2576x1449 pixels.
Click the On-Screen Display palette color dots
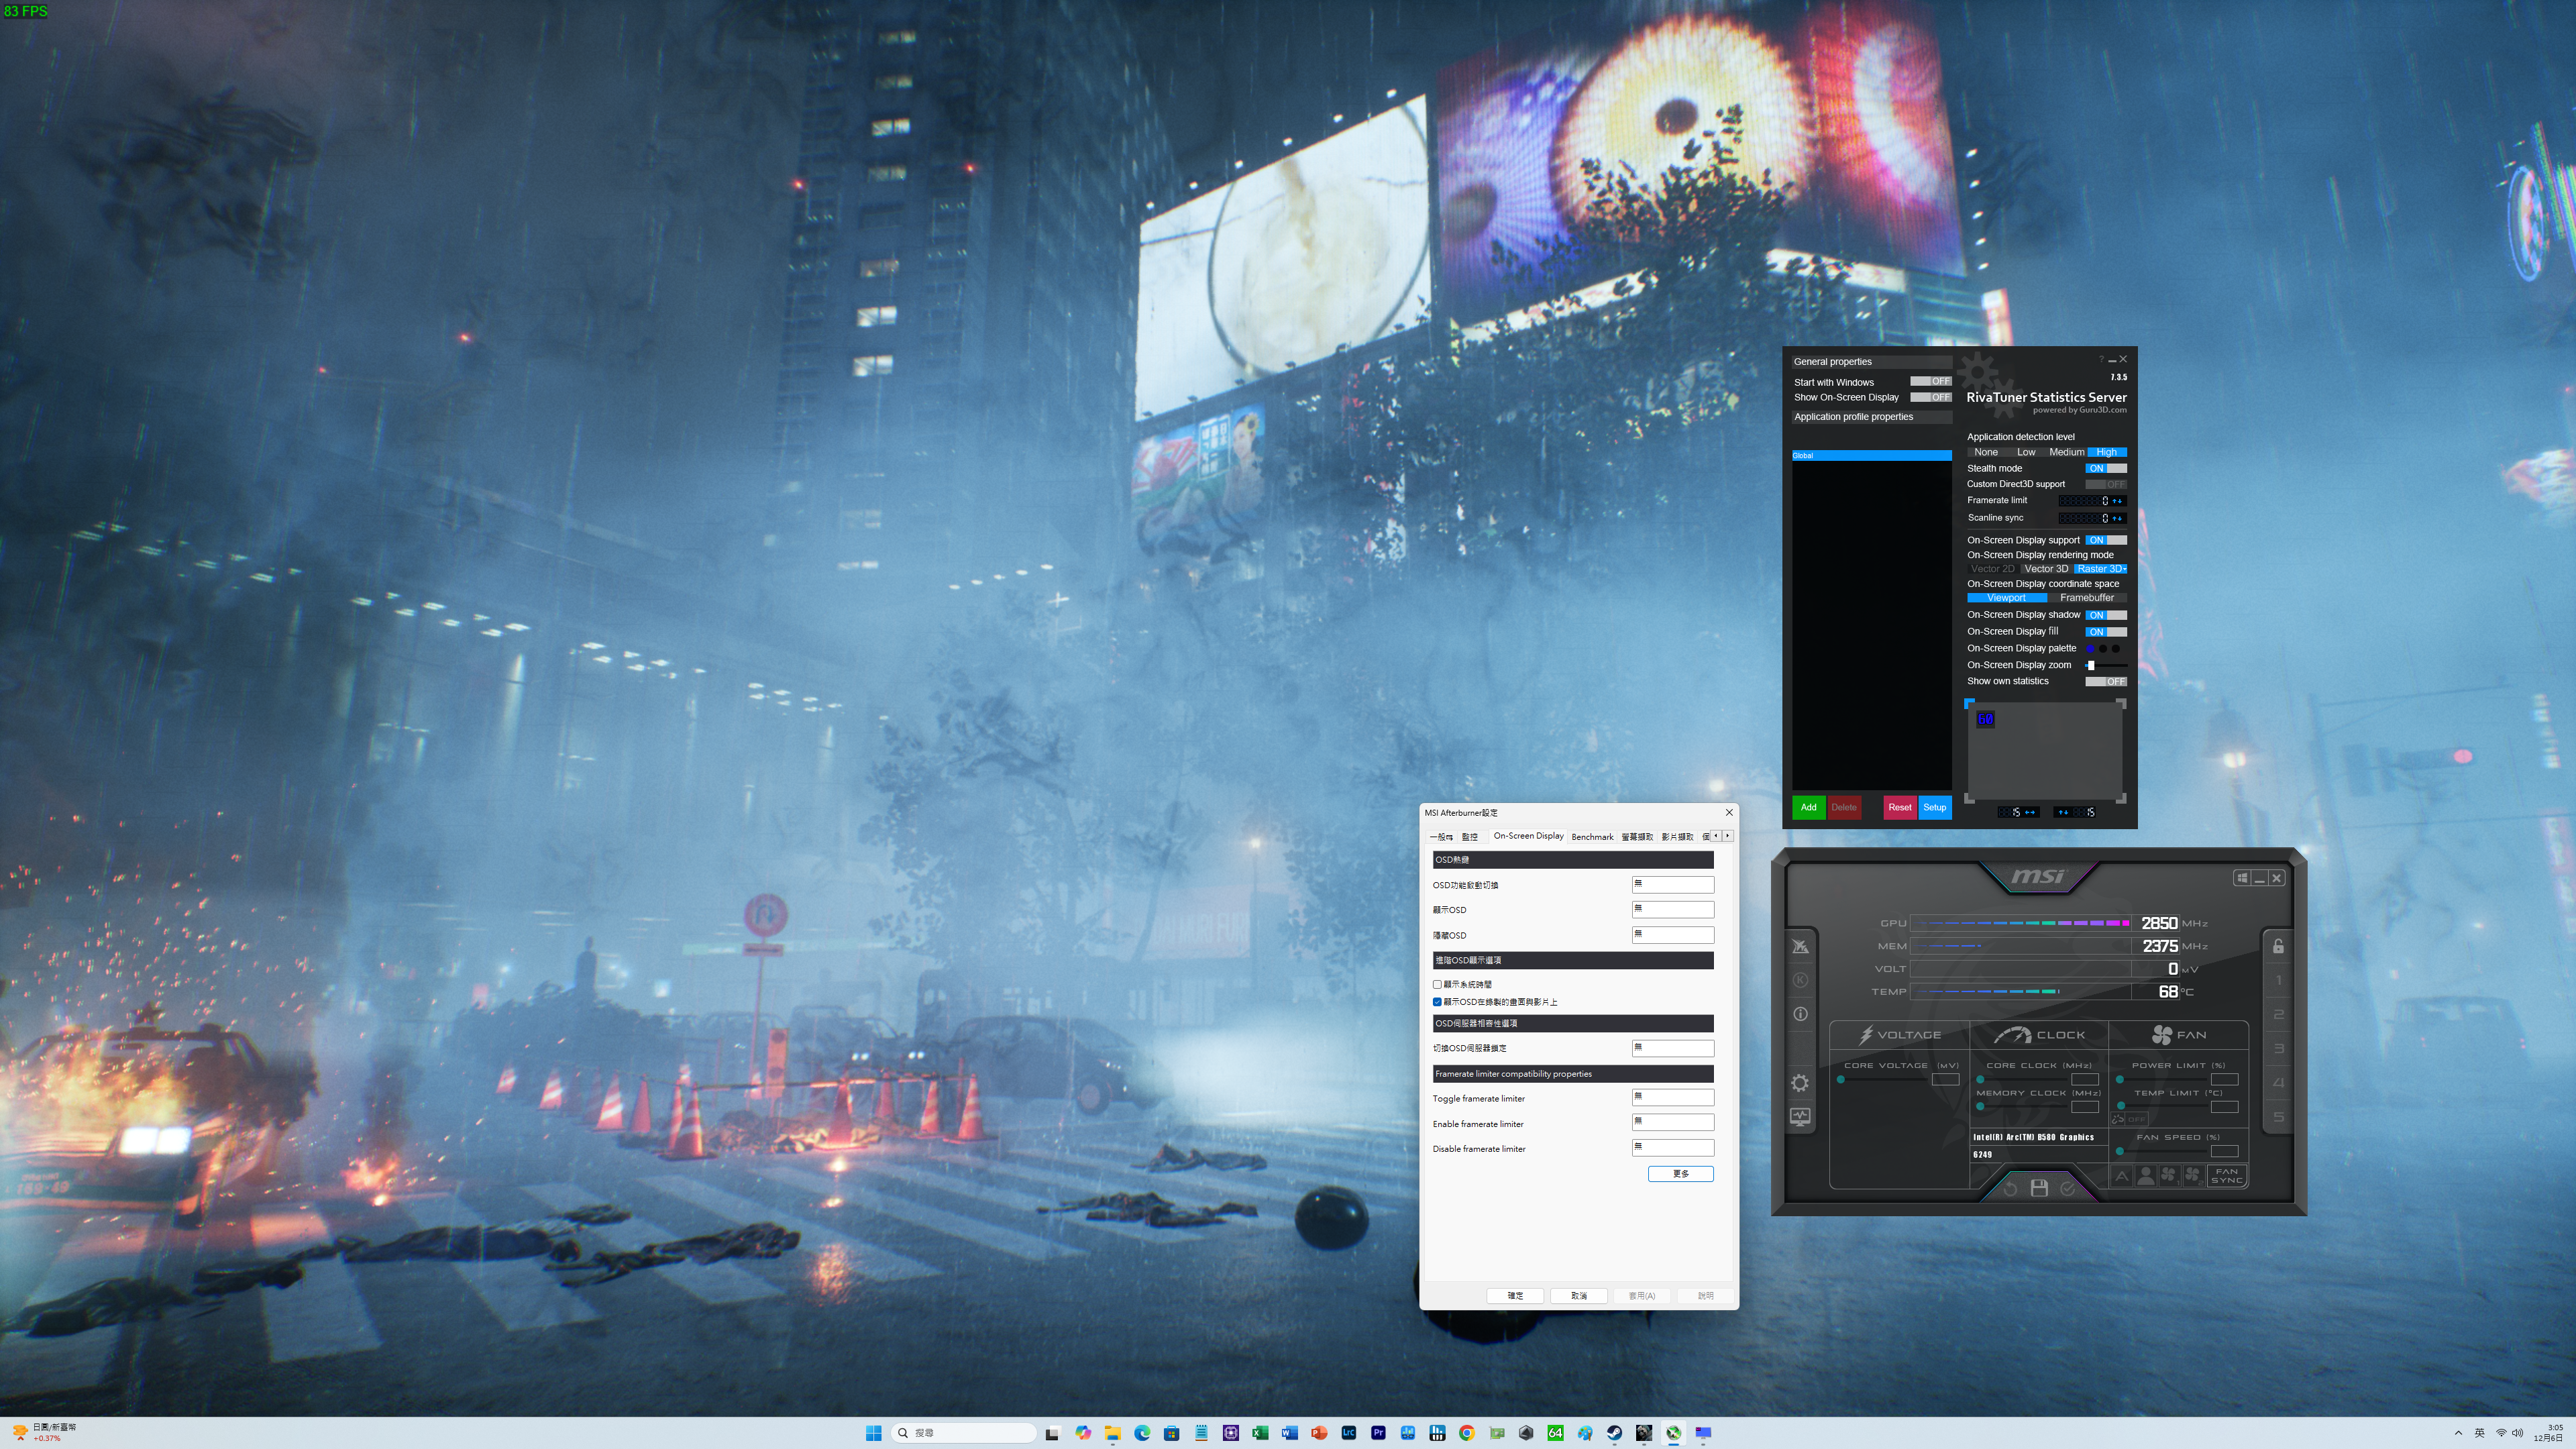2103,649
